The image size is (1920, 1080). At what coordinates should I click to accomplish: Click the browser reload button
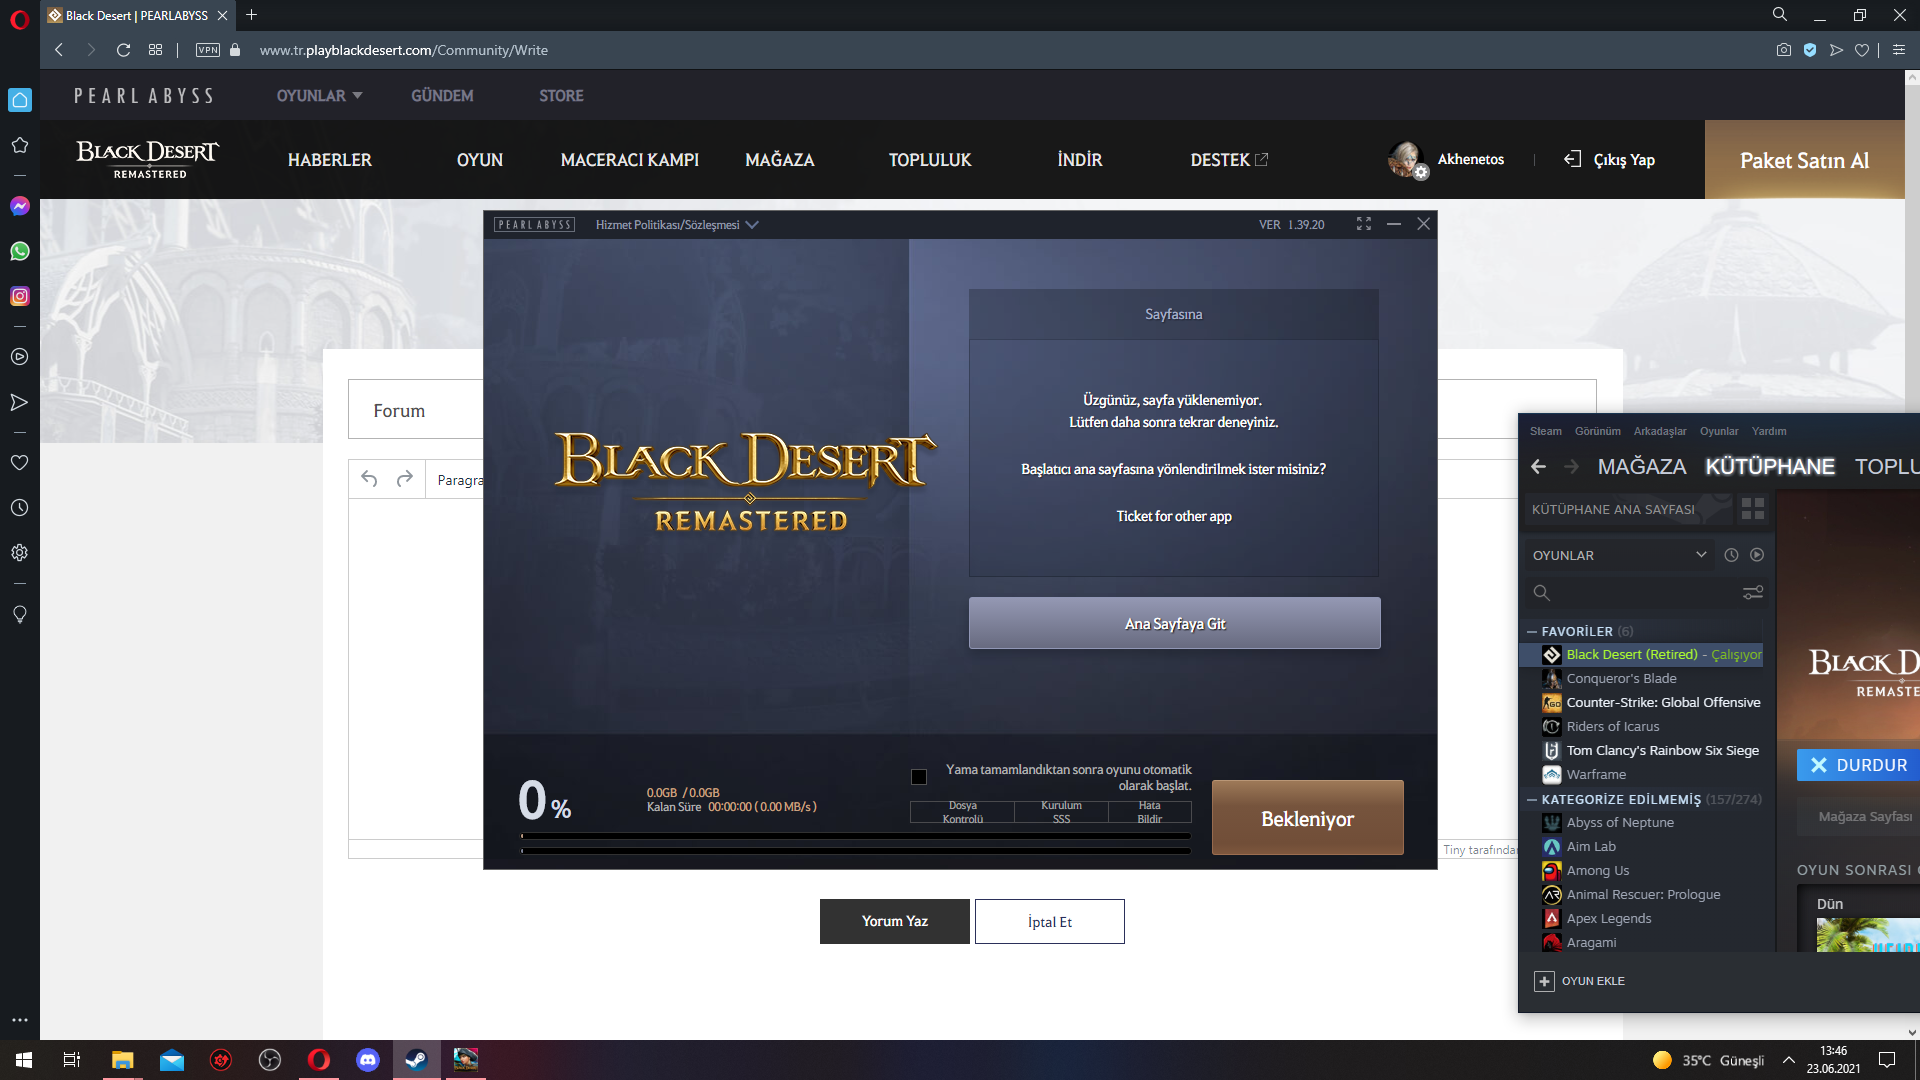(x=123, y=50)
